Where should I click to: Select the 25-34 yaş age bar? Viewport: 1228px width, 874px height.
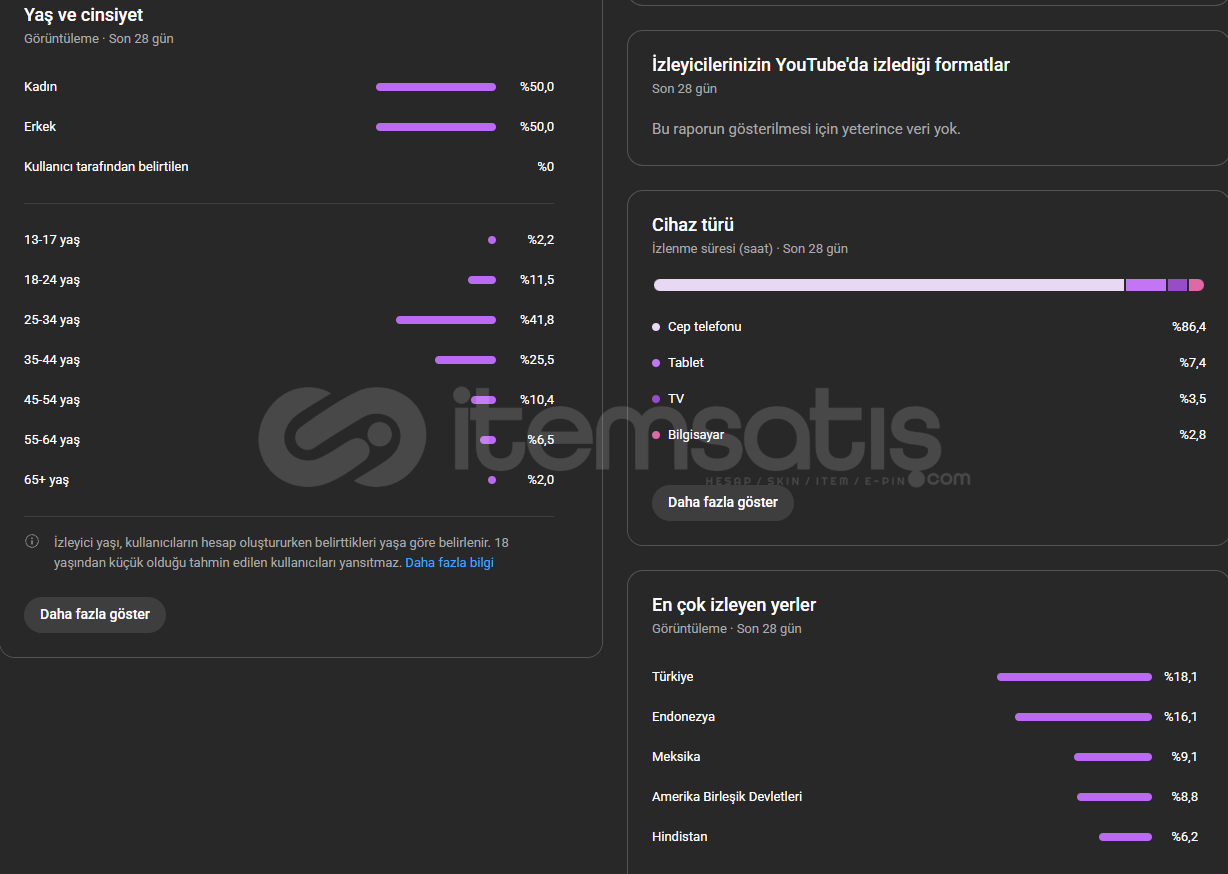click(445, 320)
